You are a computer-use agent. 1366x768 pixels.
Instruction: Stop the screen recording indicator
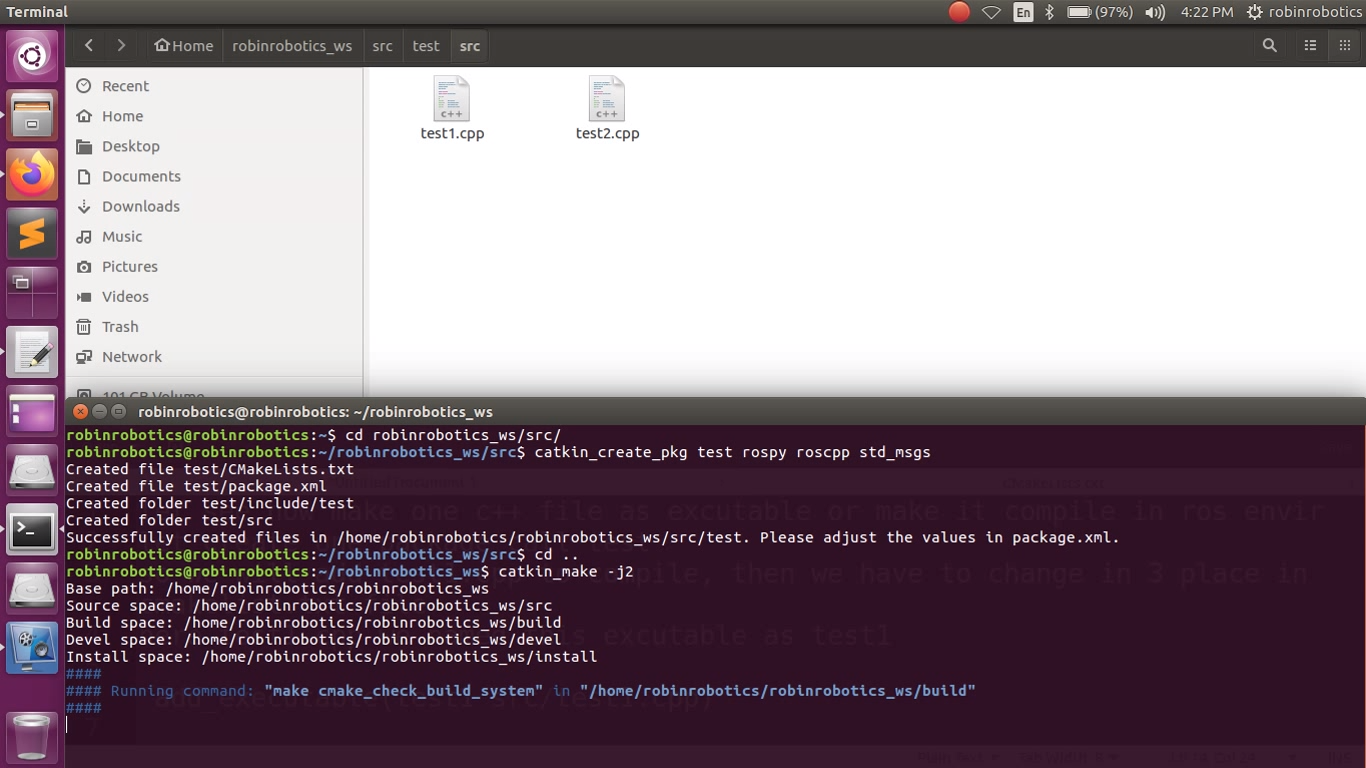957,12
